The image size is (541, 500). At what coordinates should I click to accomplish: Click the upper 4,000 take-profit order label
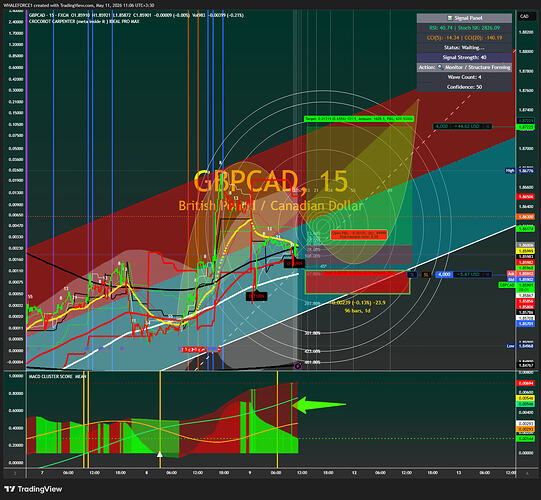point(462,127)
